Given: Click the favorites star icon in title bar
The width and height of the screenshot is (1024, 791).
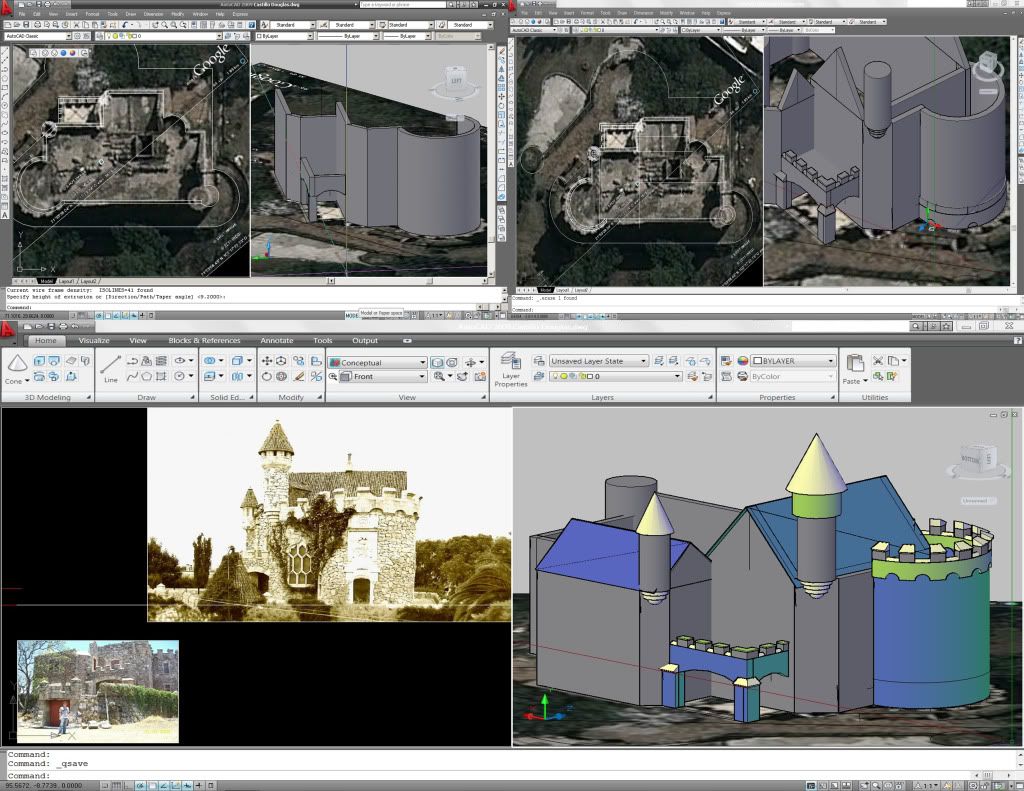Looking at the screenshot, I should pos(946,326).
